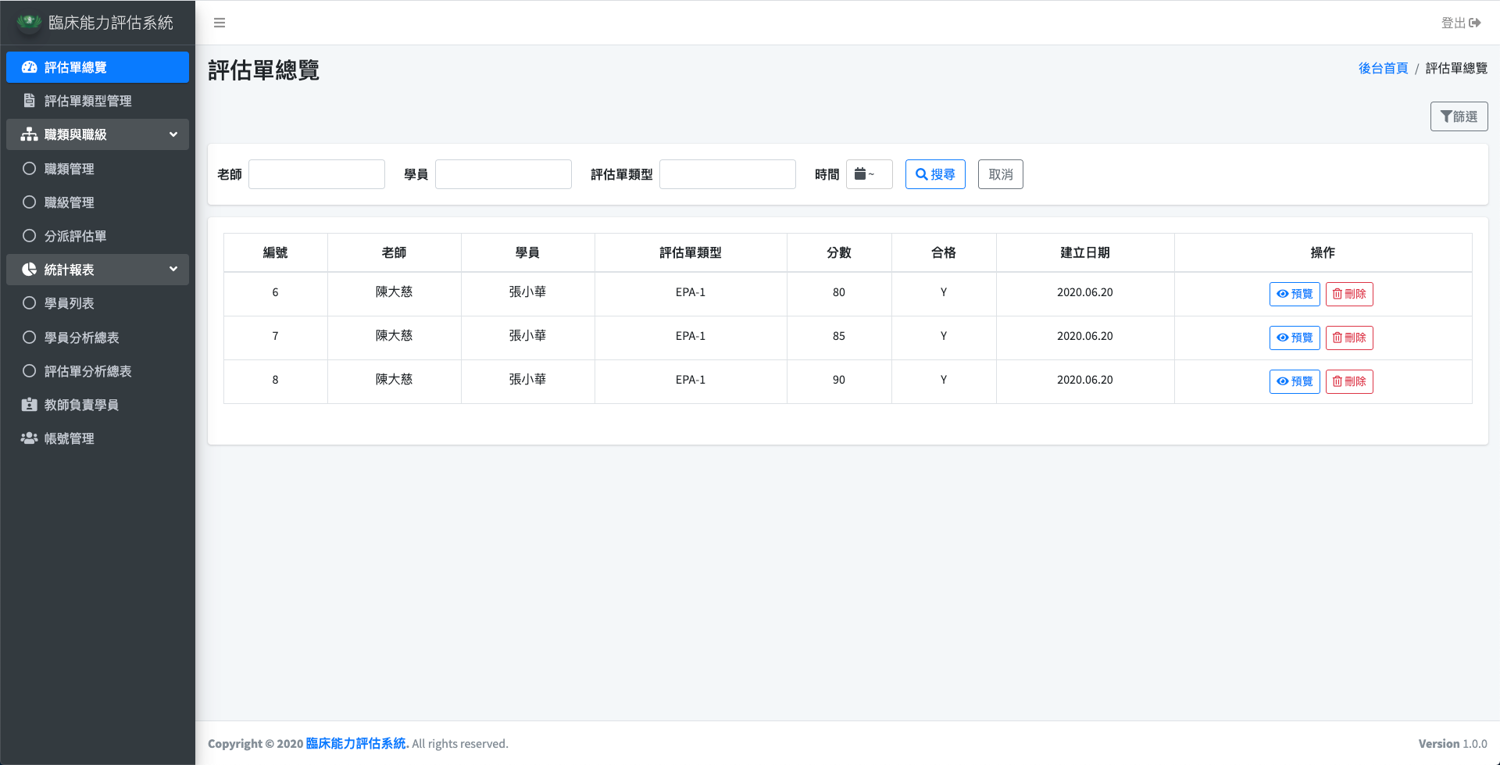Go to 職級管理 page

(97, 202)
